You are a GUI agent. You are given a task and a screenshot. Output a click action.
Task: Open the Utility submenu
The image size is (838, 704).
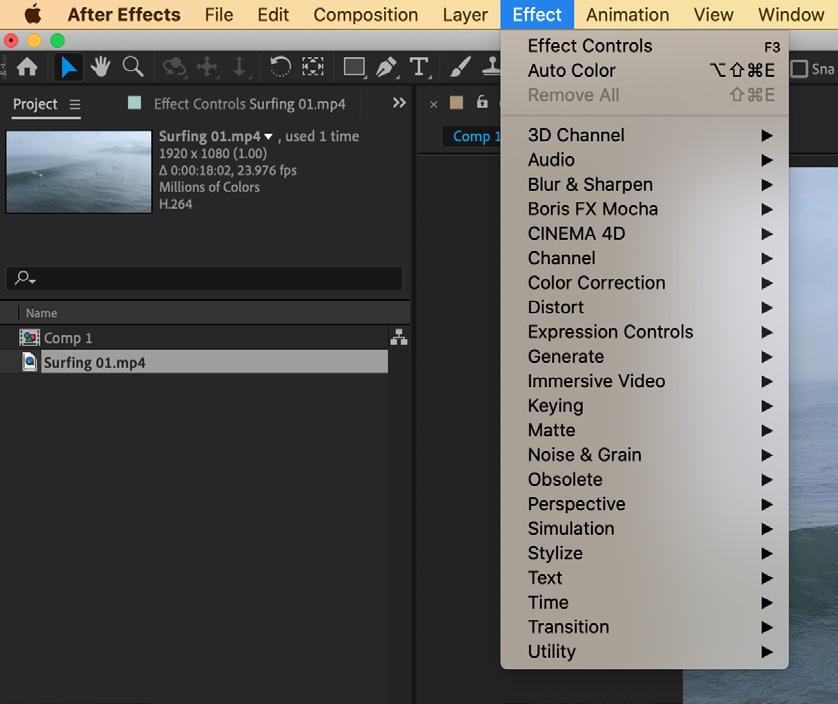pyautogui.click(x=645, y=652)
